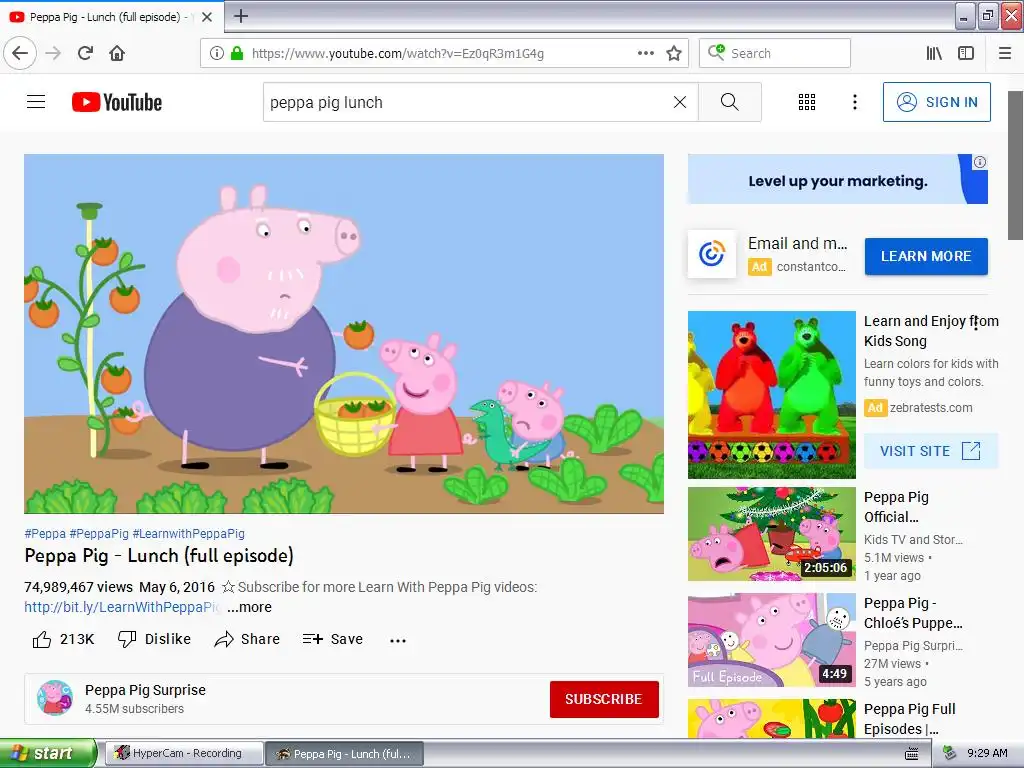The height and width of the screenshot is (768, 1024).
Task: Toggle the Firefox sidebar icon
Action: [x=966, y=53]
